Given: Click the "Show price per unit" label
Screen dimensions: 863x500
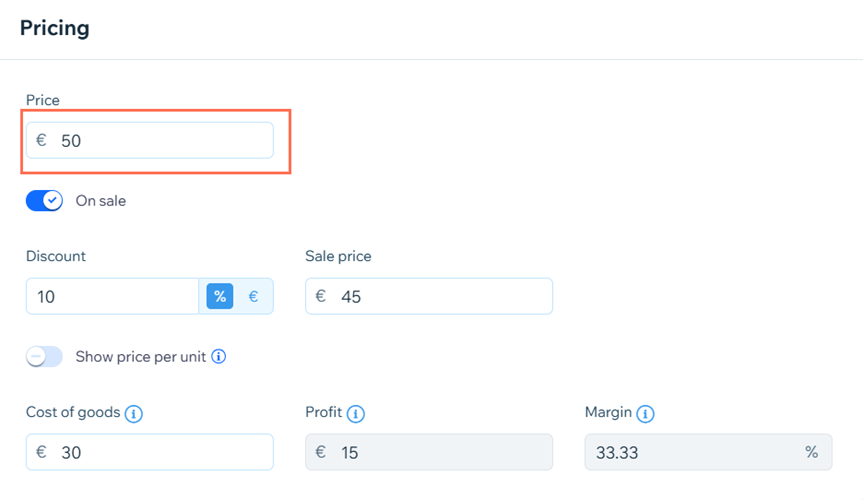Looking at the screenshot, I should pyautogui.click(x=139, y=356).
